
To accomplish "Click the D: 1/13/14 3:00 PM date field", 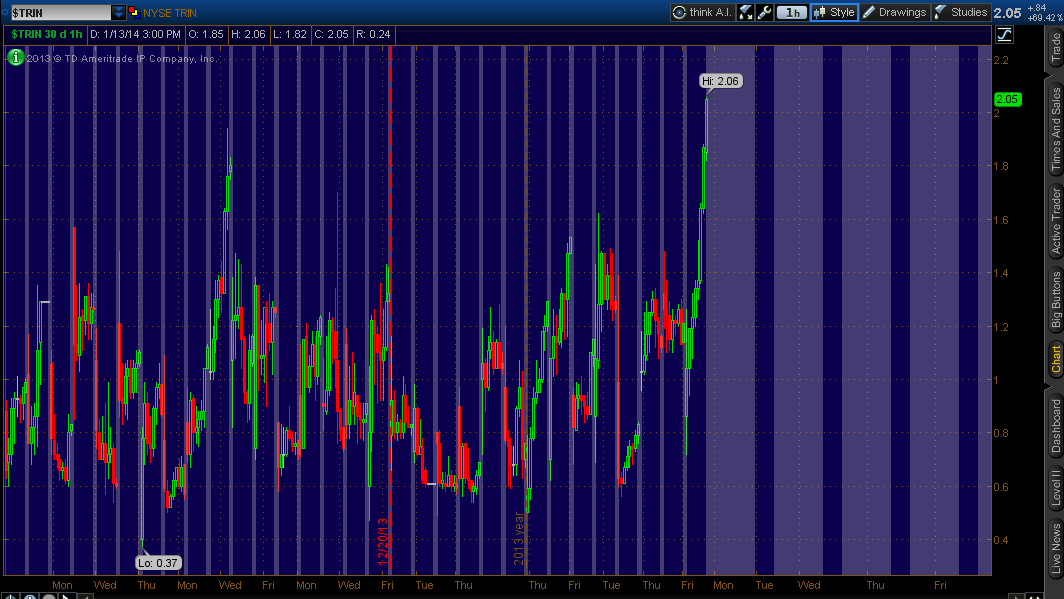I will click(135, 34).
